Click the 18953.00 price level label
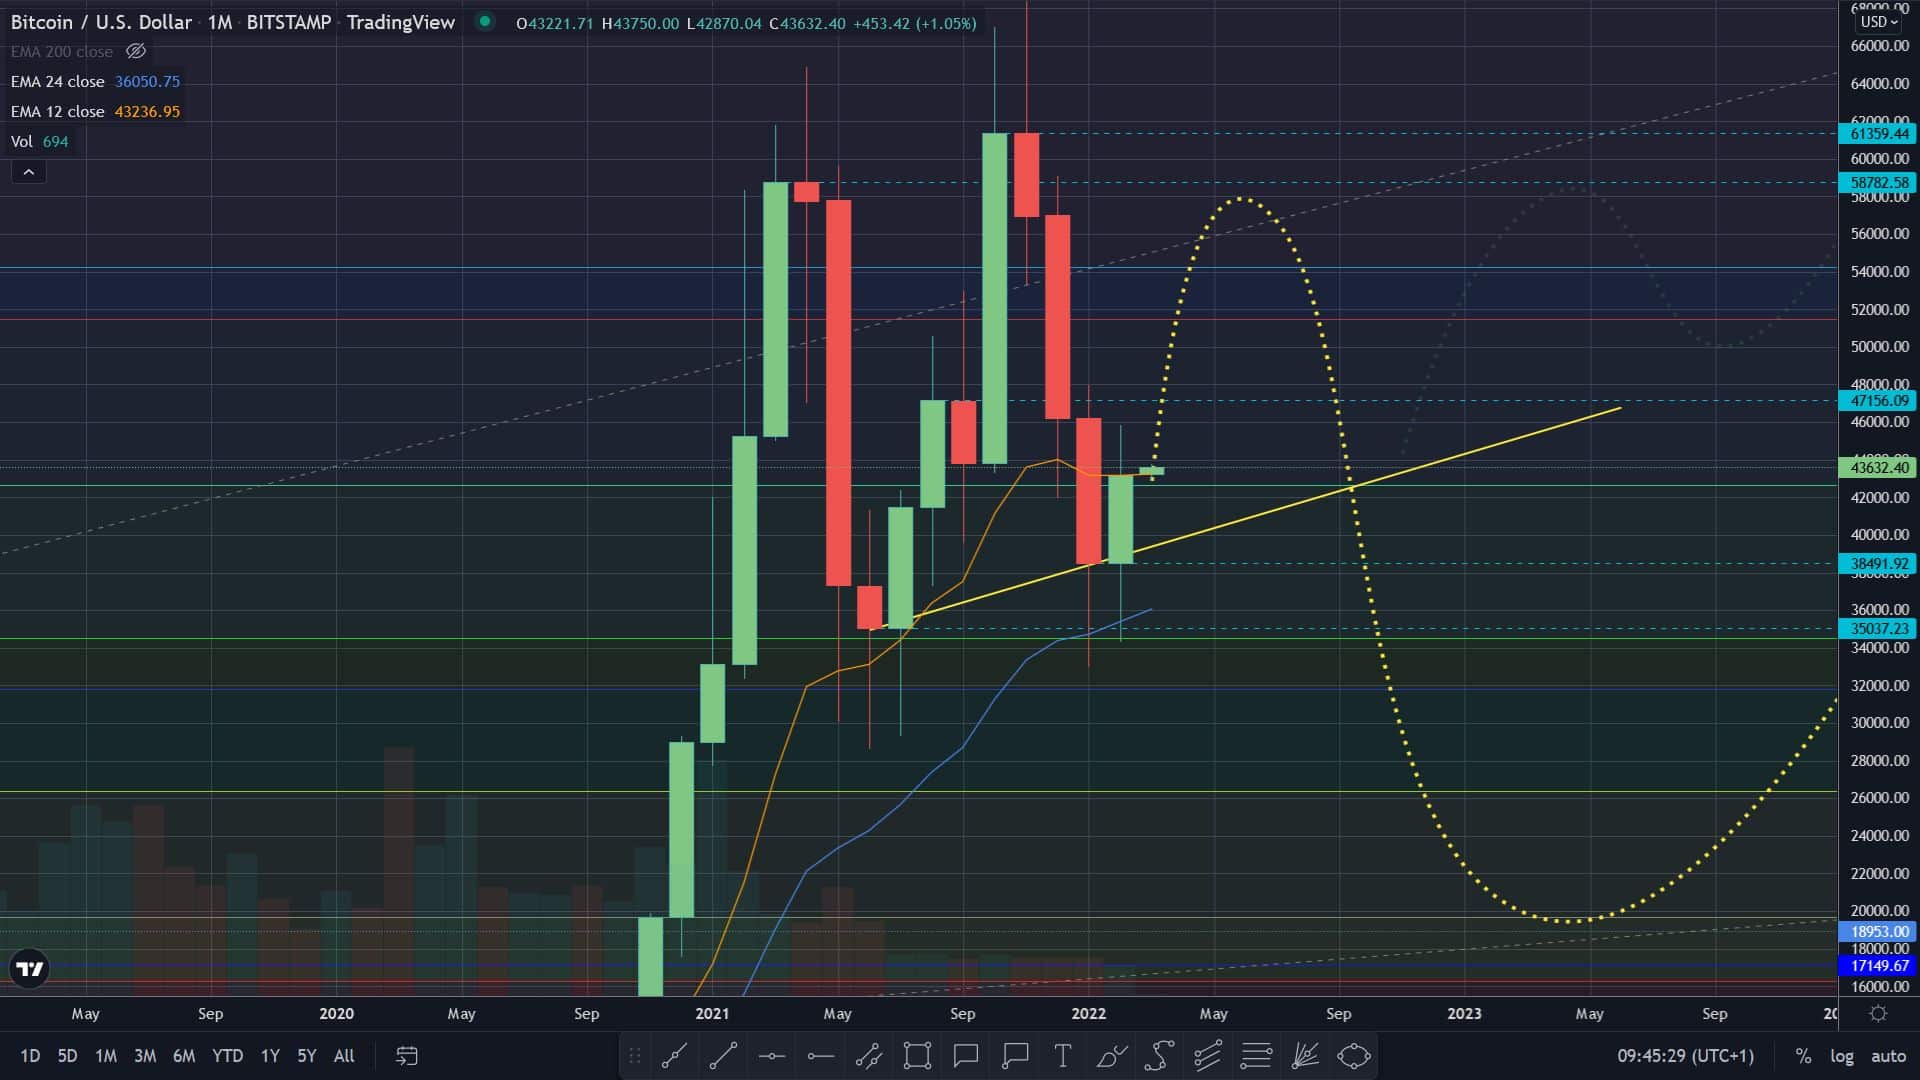 click(x=1879, y=932)
